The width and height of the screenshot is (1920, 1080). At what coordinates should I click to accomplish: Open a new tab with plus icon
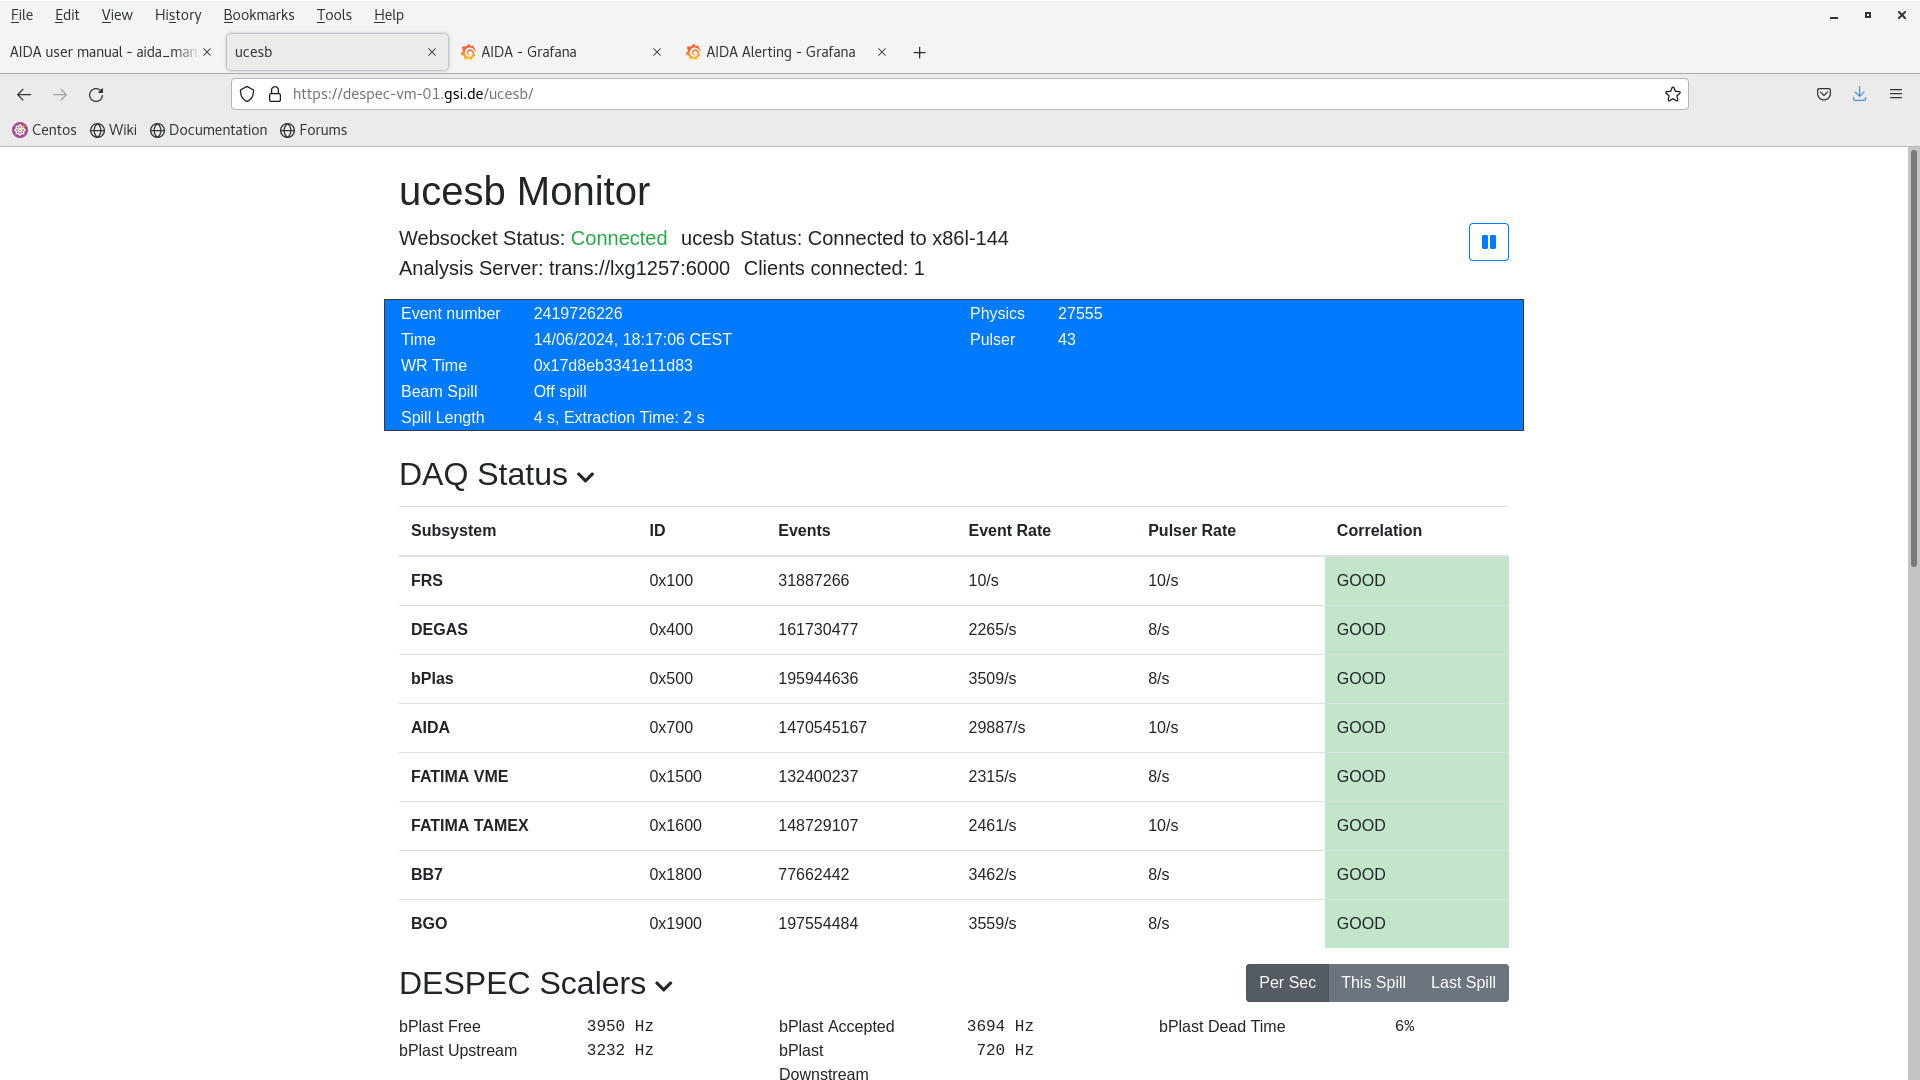click(919, 52)
